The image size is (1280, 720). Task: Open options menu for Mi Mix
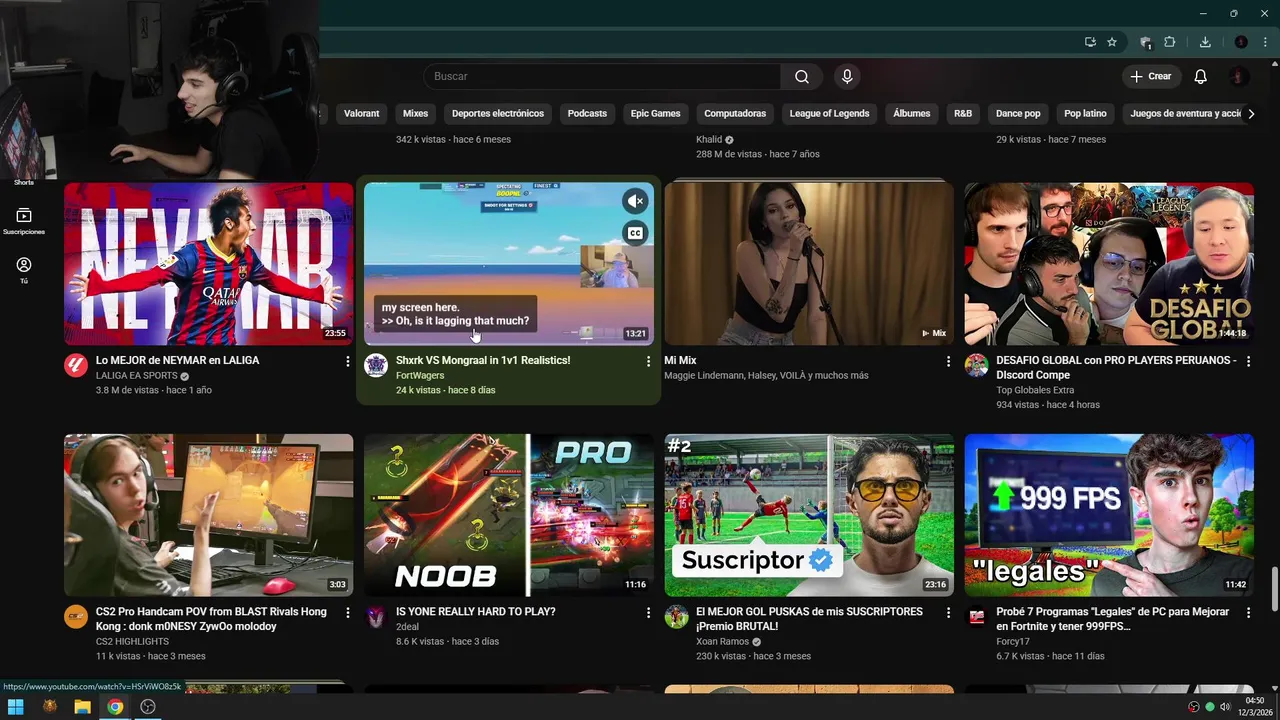pyautogui.click(x=948, y=361)
